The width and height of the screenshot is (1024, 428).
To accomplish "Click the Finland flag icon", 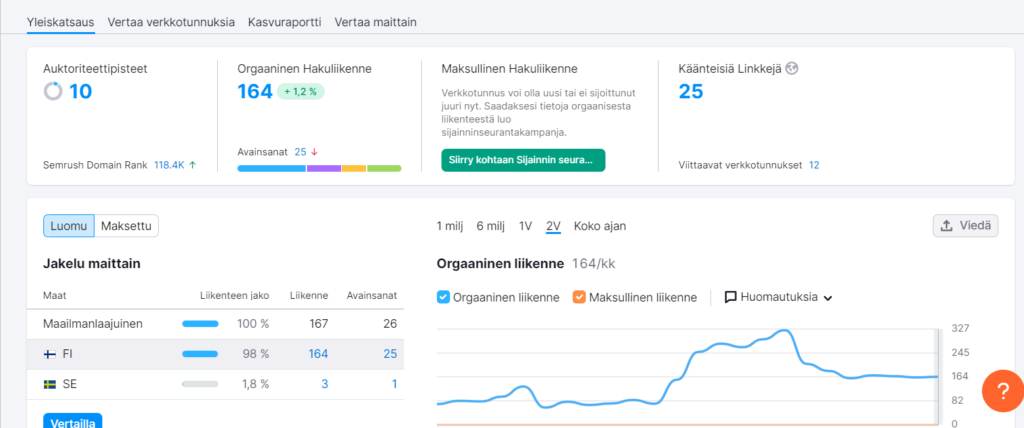I will pos(50,354).
